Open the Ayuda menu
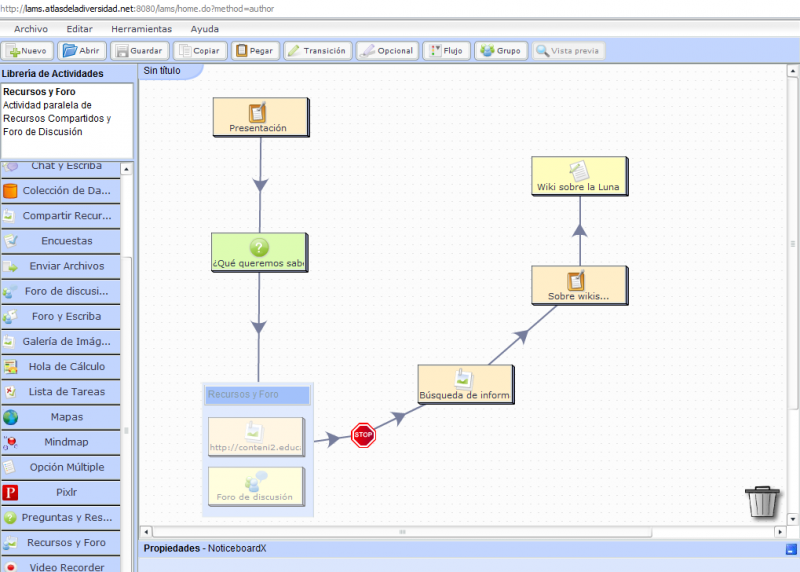 click(x=205, y=29)
